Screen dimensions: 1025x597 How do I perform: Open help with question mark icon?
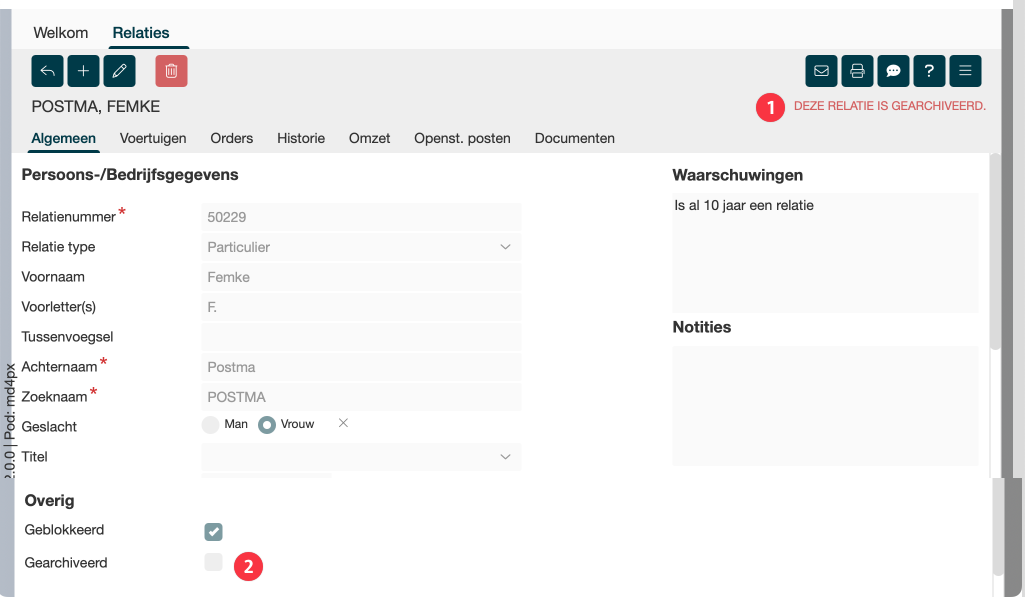tap(929, 71)
